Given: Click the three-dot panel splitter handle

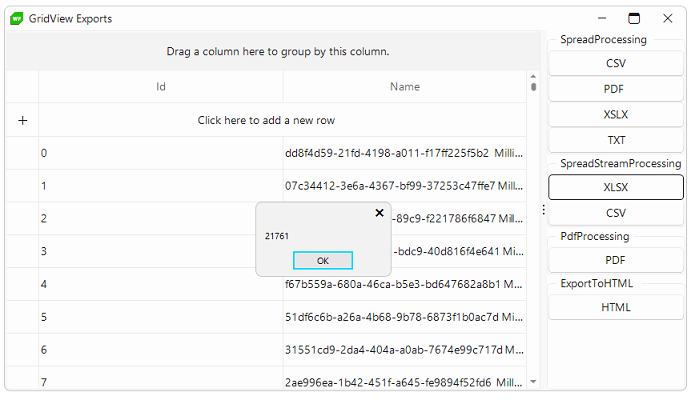Looking at the screenshot, I should [x=543, y=210].
